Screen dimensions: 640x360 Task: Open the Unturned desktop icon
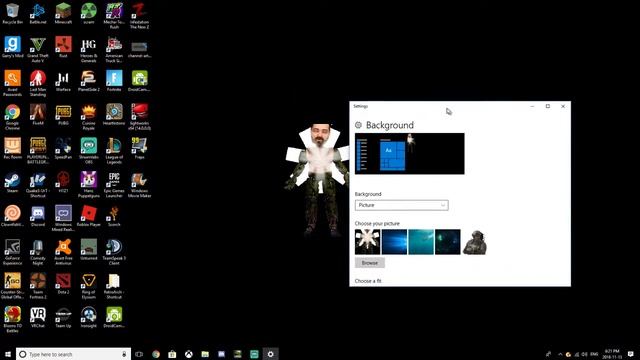[89, 250]
